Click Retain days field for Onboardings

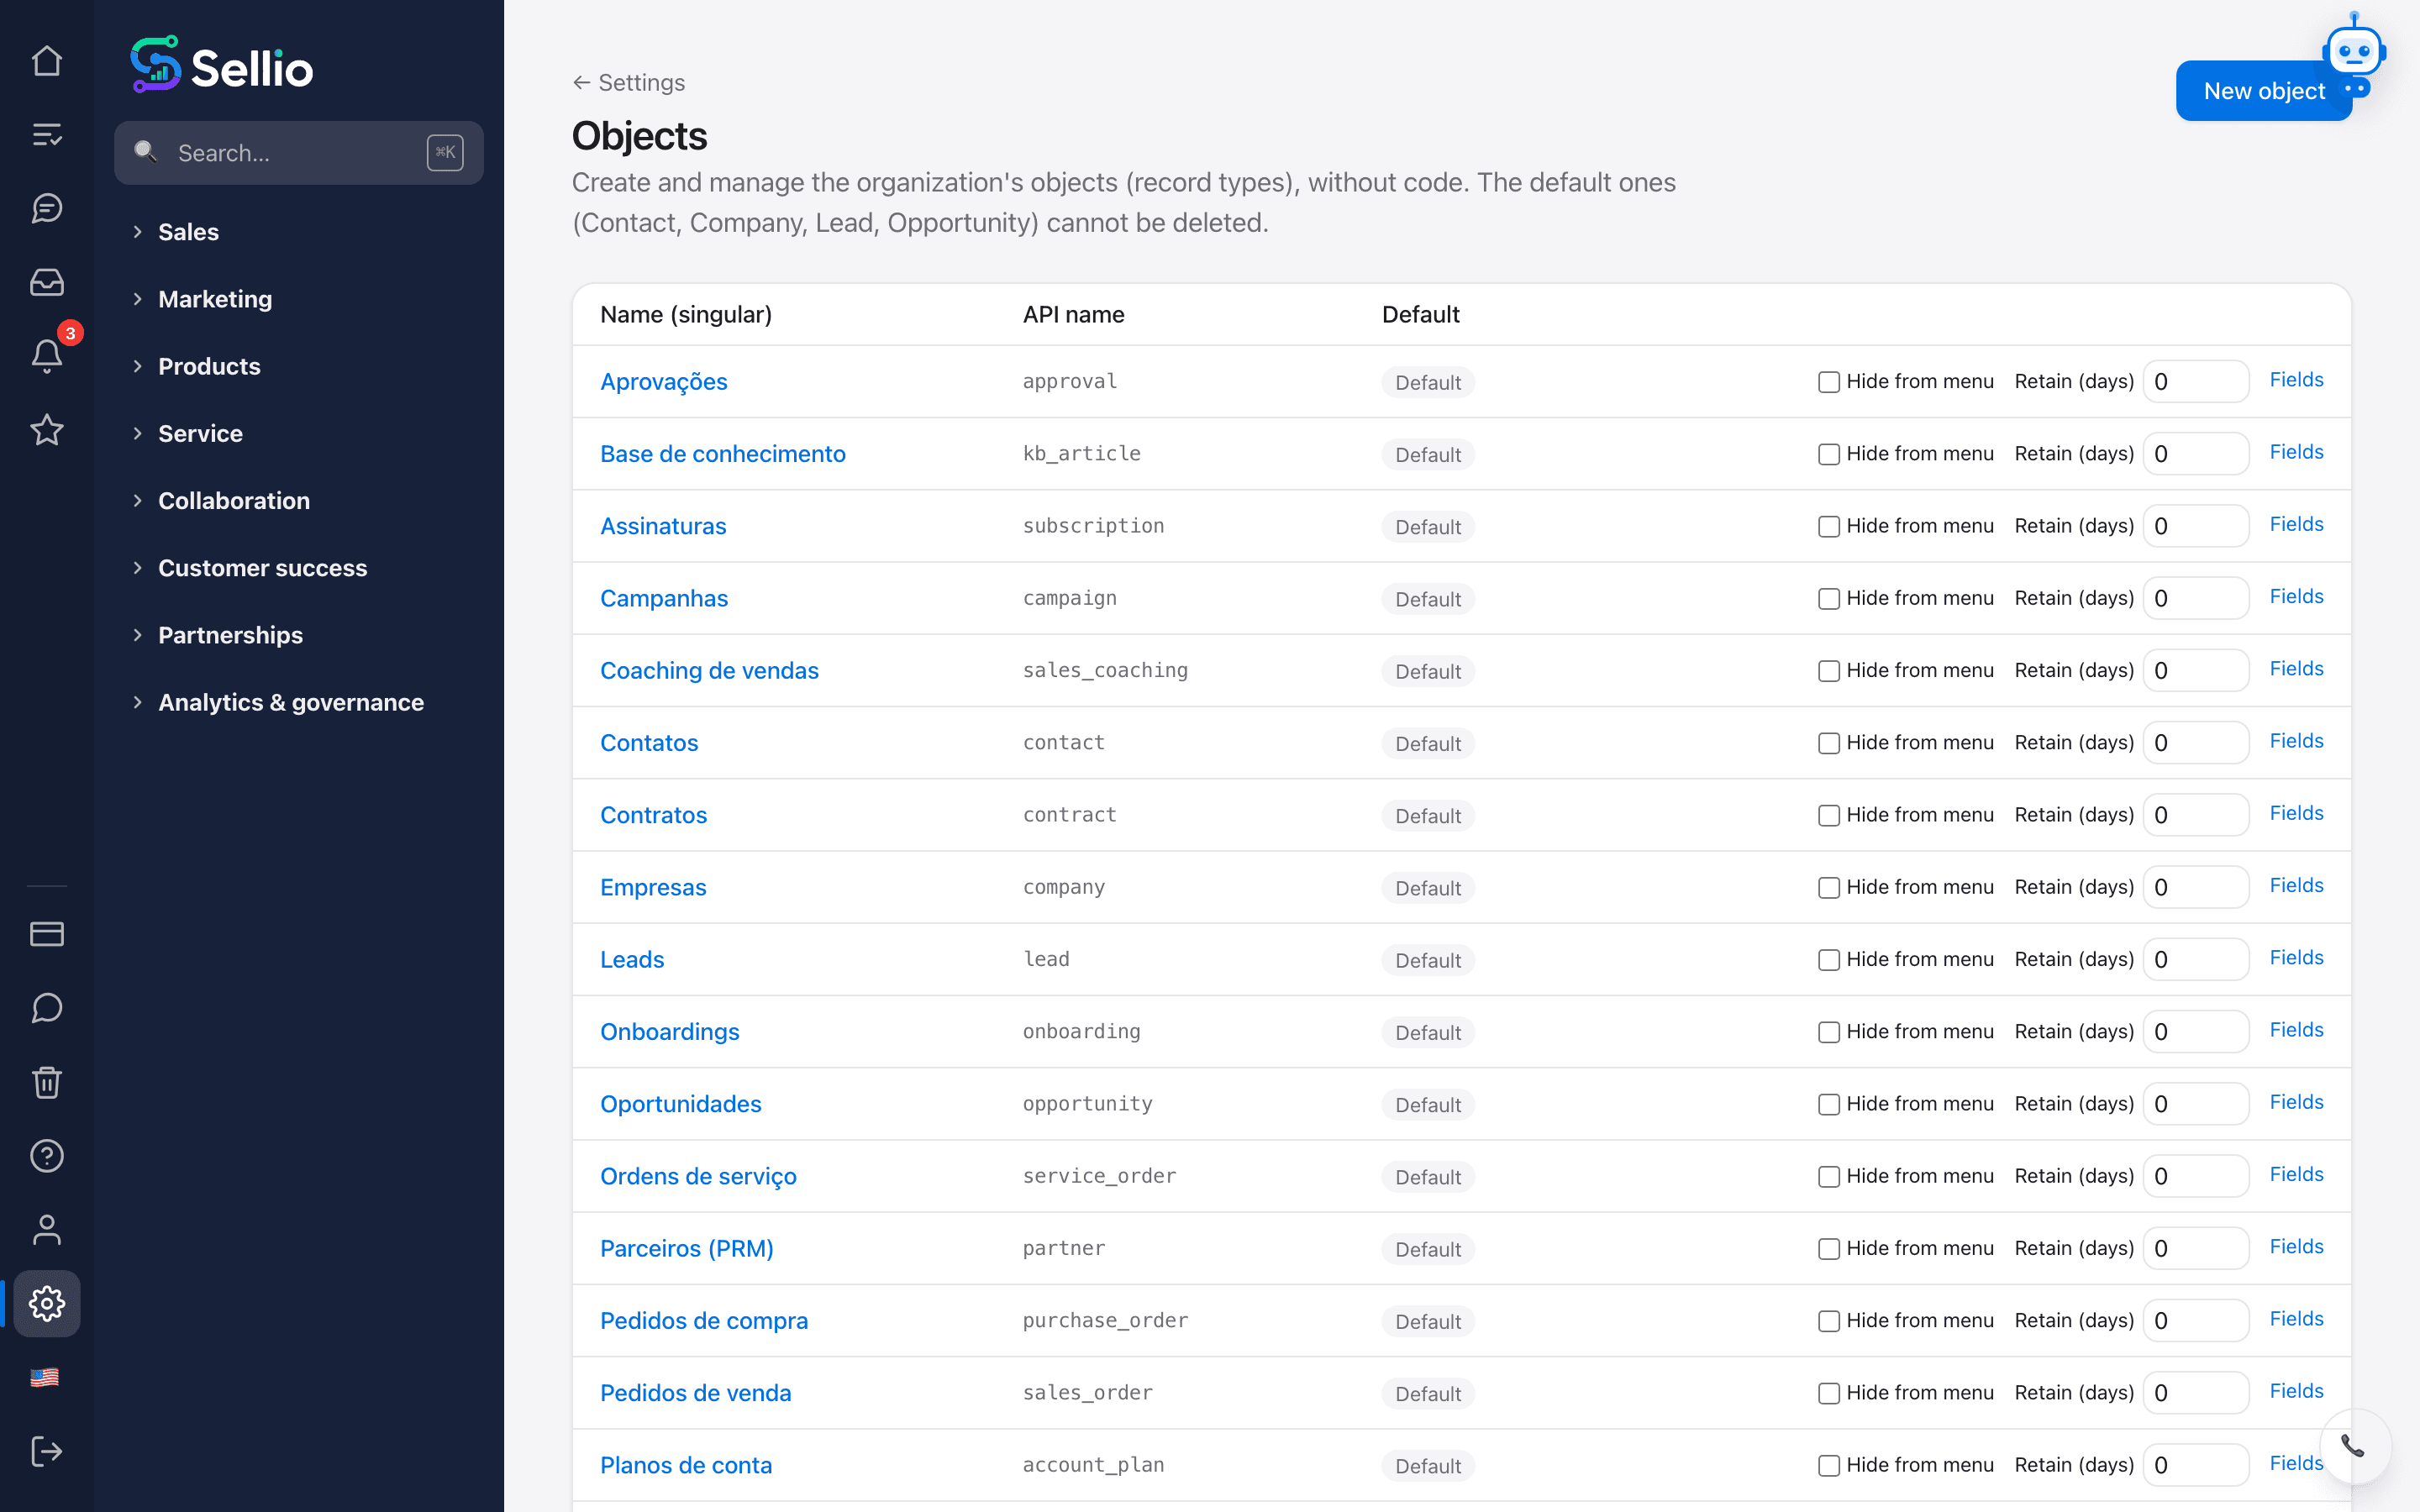(x=2196, y=1032)
